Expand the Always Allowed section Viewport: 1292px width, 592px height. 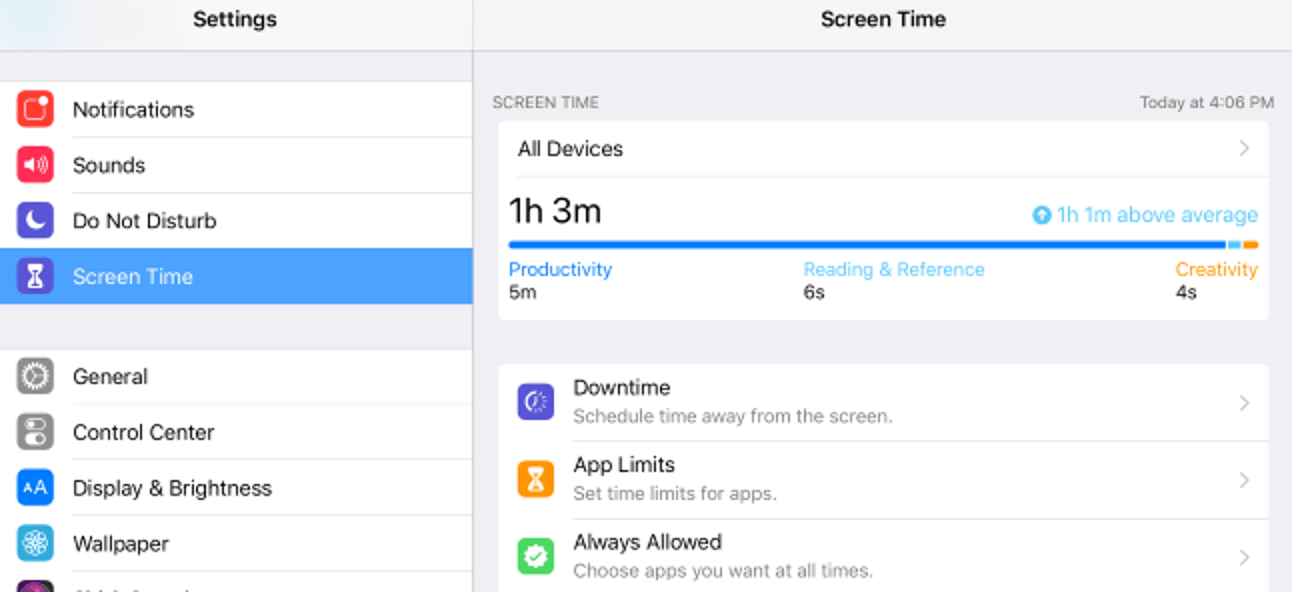tap(1243, 556)
